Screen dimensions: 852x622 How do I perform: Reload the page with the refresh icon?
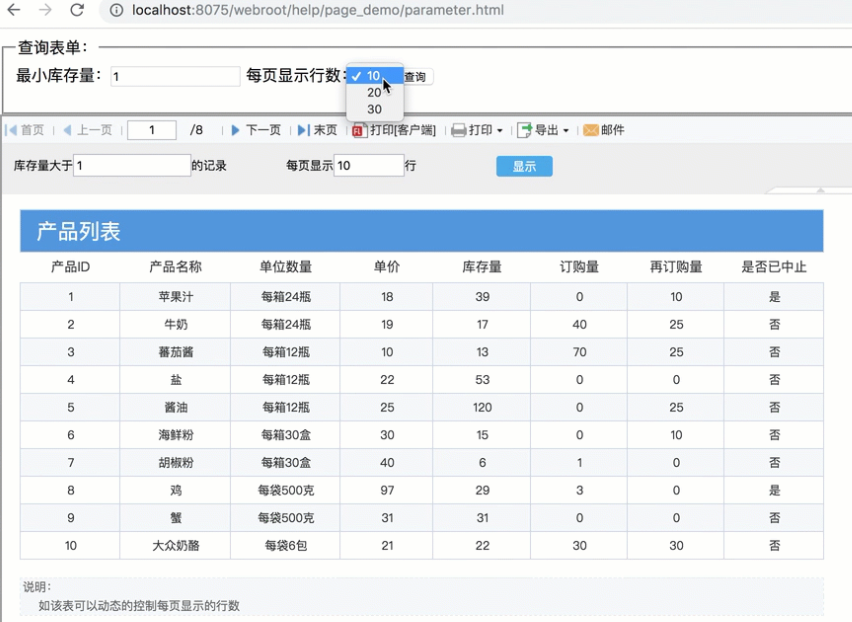[77, 10]
